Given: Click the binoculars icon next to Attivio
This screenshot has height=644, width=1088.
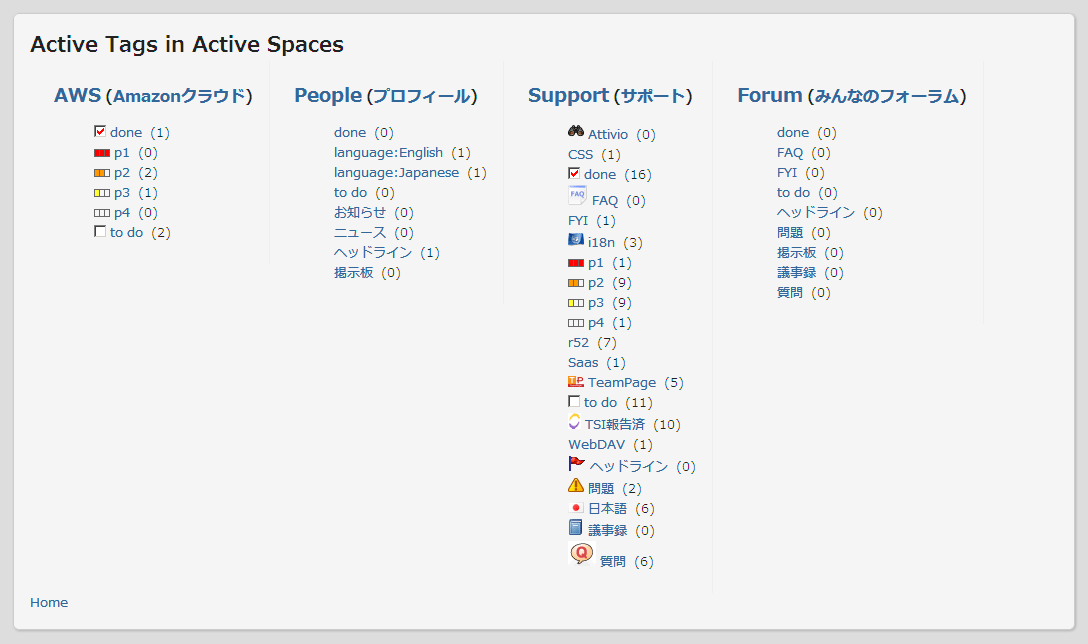Looking at the screenshot, I should (576, 131).
